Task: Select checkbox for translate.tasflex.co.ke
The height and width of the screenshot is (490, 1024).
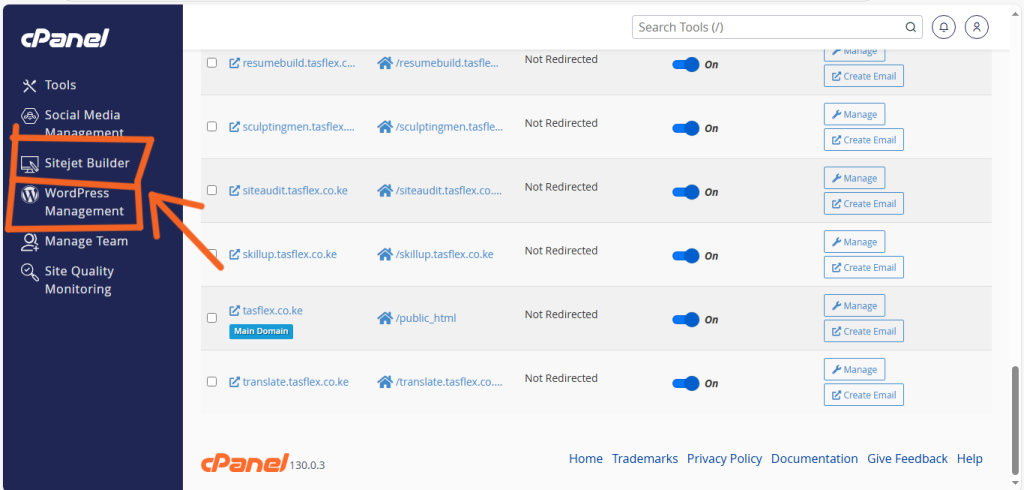Action: tap(212, 382)
